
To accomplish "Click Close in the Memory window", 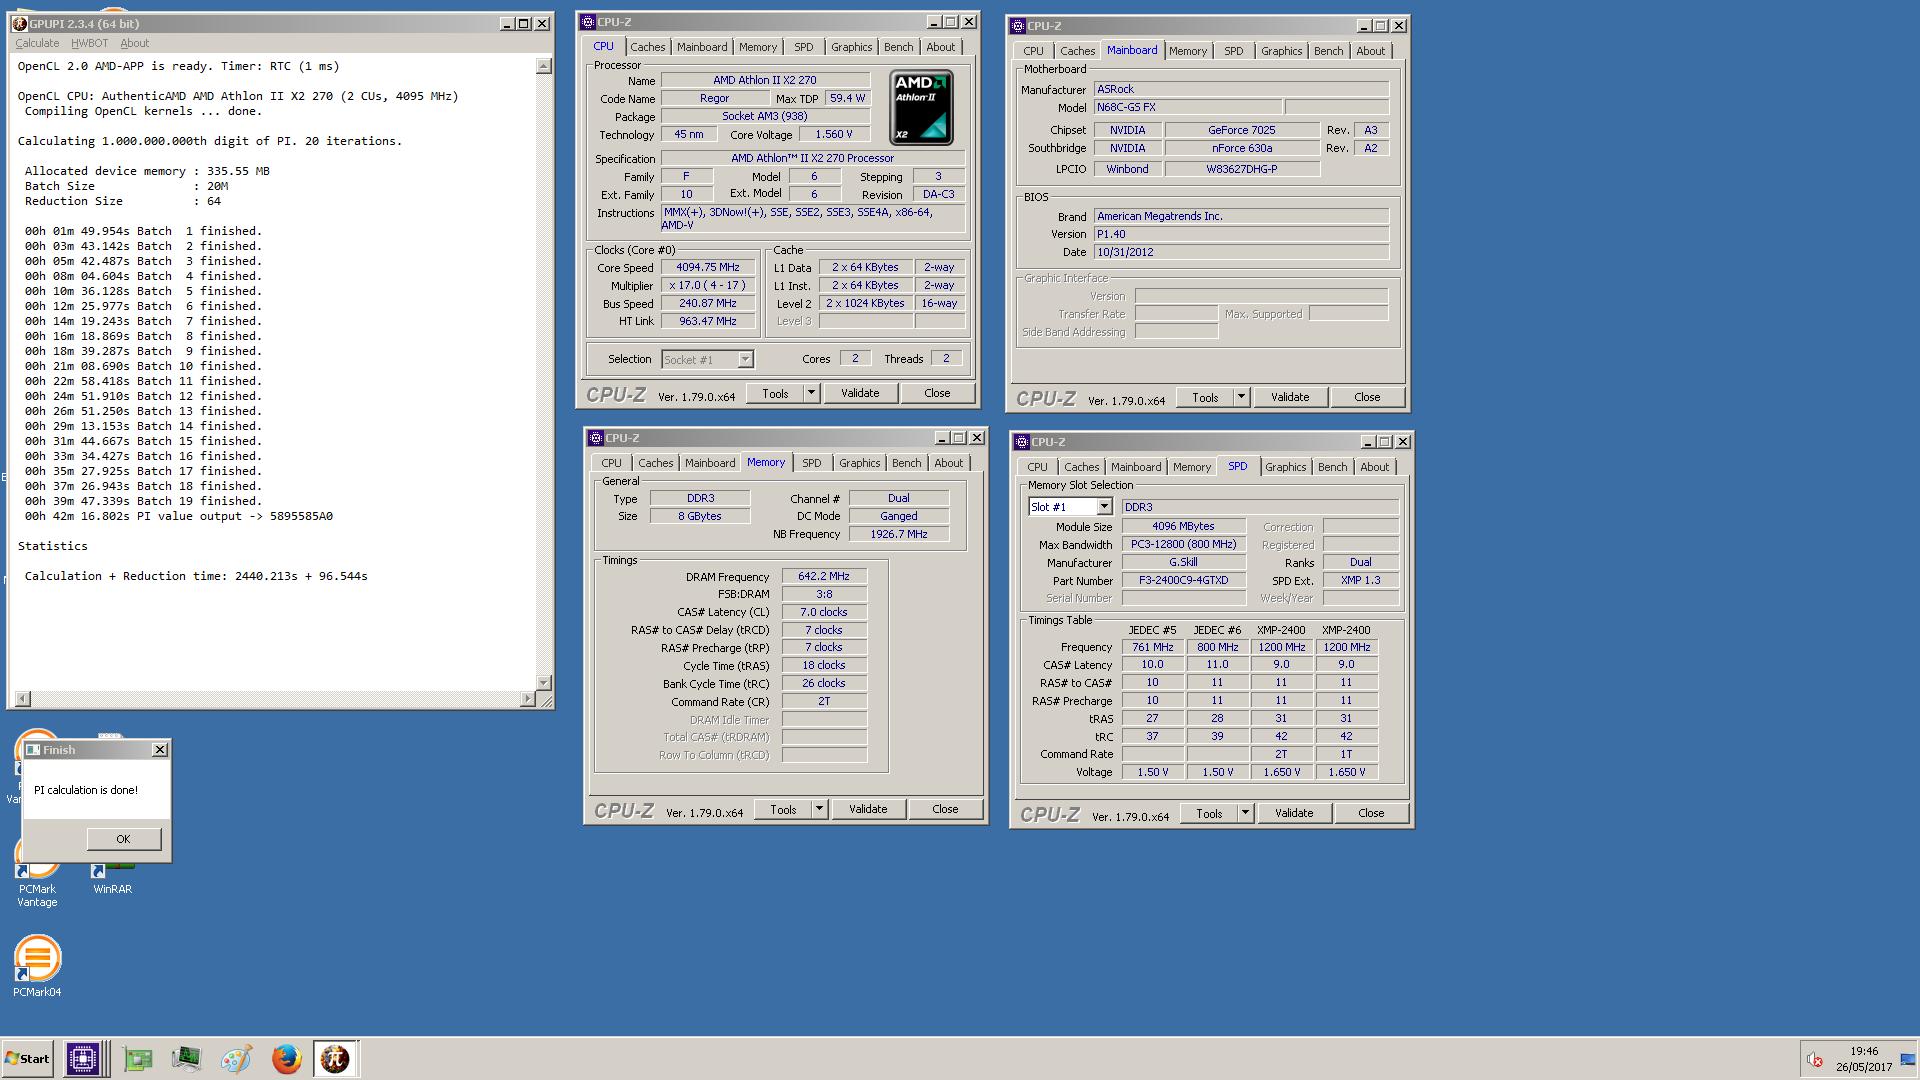I will tap(945, 809).
